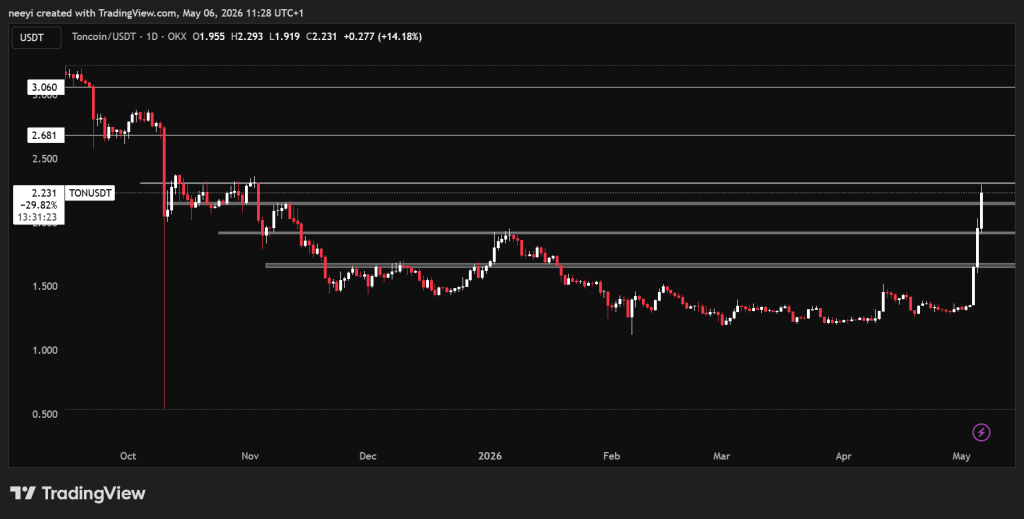Click the May label on time axis

pos(961,456)
